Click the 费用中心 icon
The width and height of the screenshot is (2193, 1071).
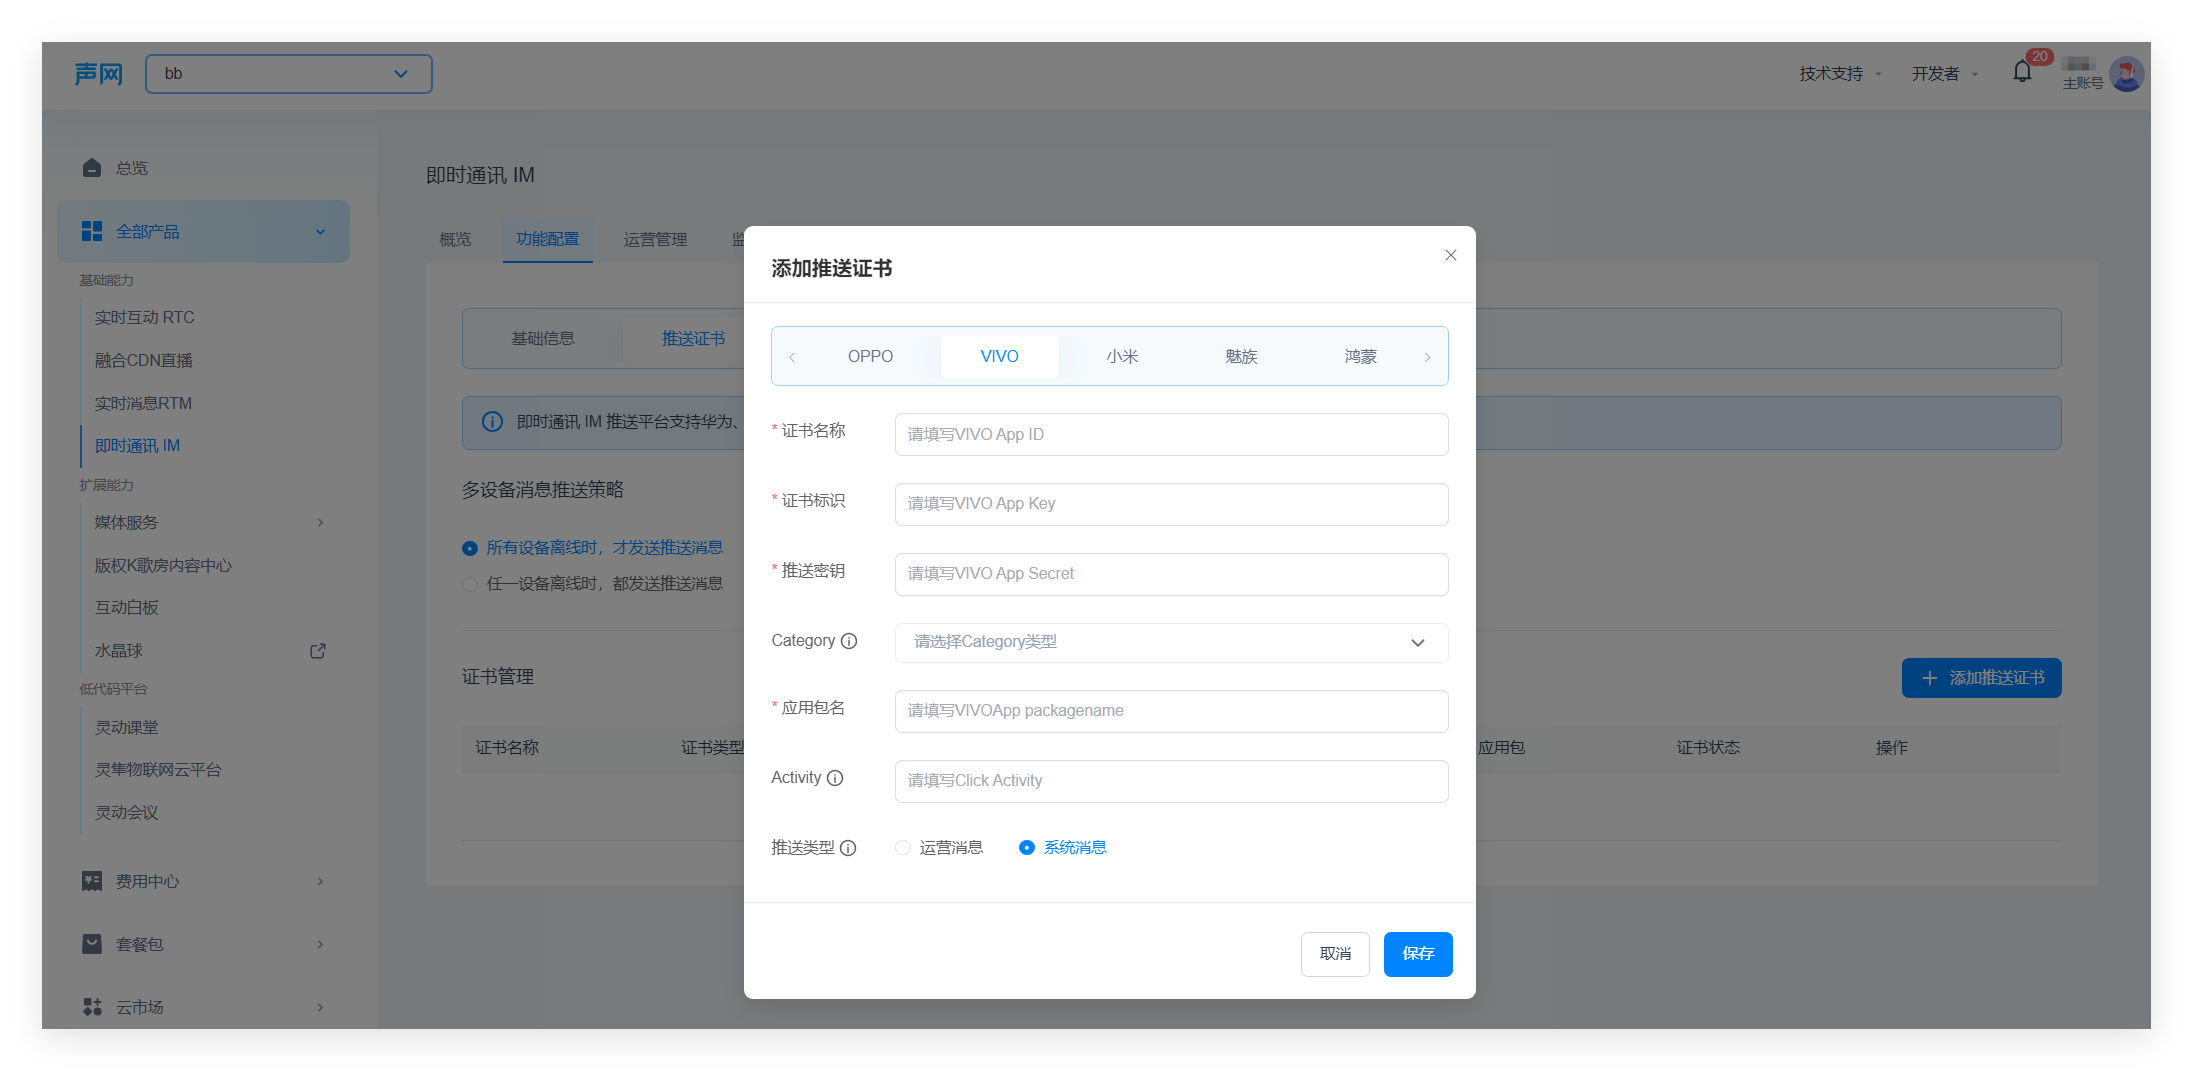coord(92,881)
